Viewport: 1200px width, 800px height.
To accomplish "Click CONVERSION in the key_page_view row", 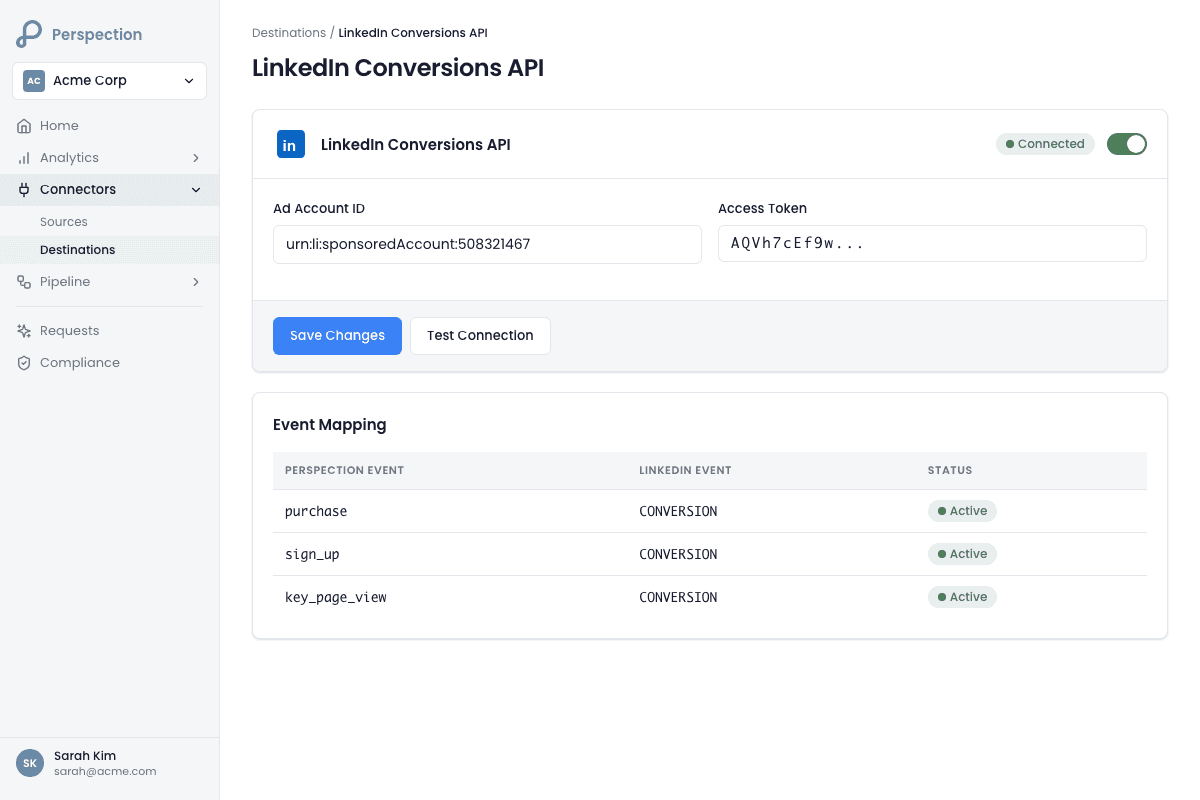I will [678, 597].
